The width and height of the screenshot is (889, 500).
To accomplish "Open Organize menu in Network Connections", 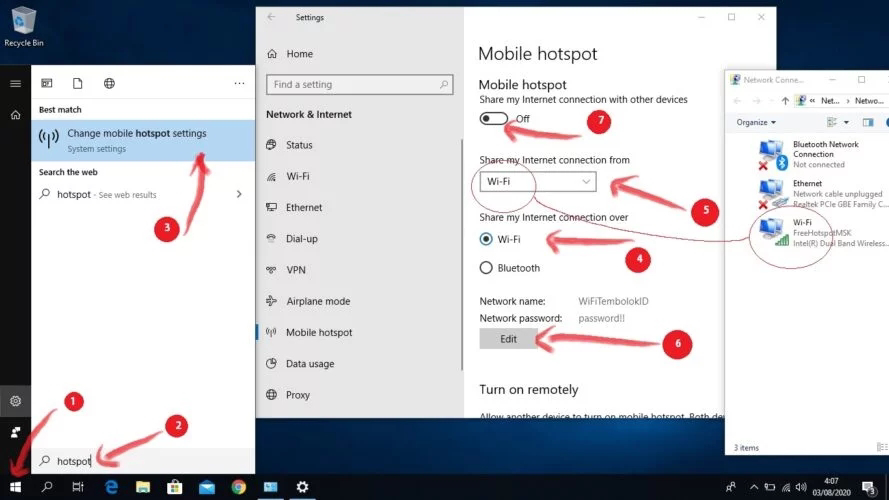I will tap(756, 122).
